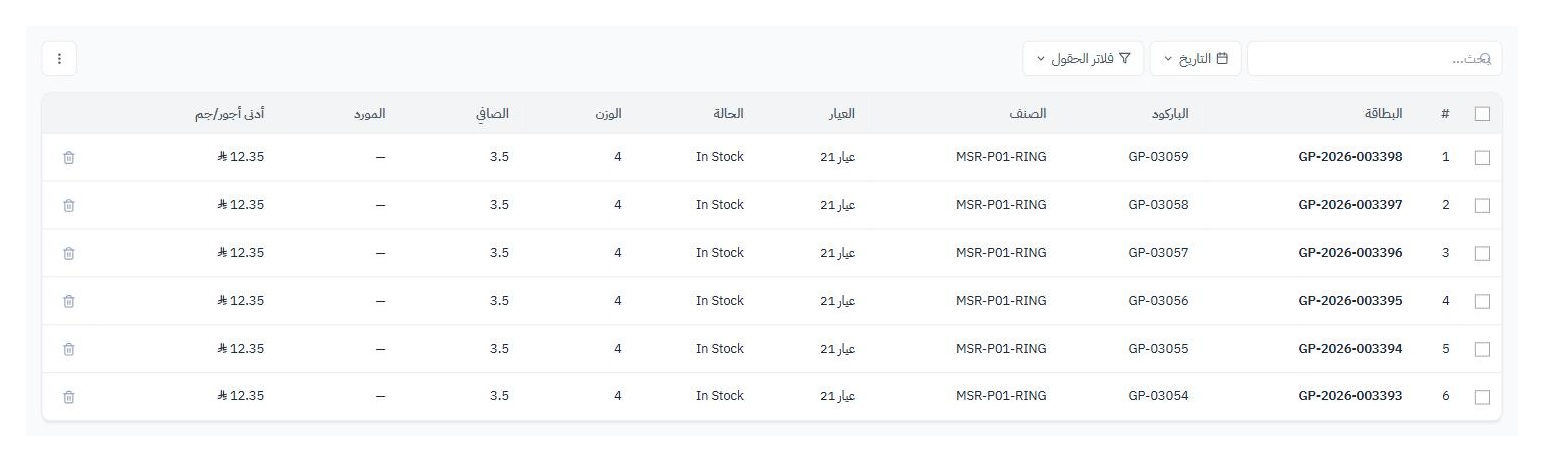This screenshot has height=462, width=1544.
Task: Select card number GP-2026-003396
Action: [1350, 253]
